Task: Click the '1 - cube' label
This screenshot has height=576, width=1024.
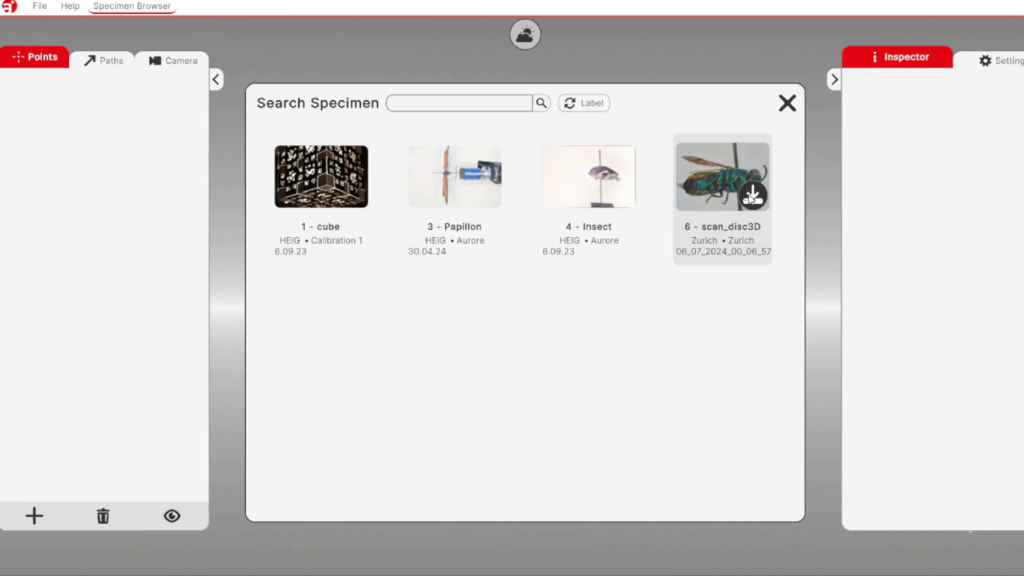Action: point(321,227)
